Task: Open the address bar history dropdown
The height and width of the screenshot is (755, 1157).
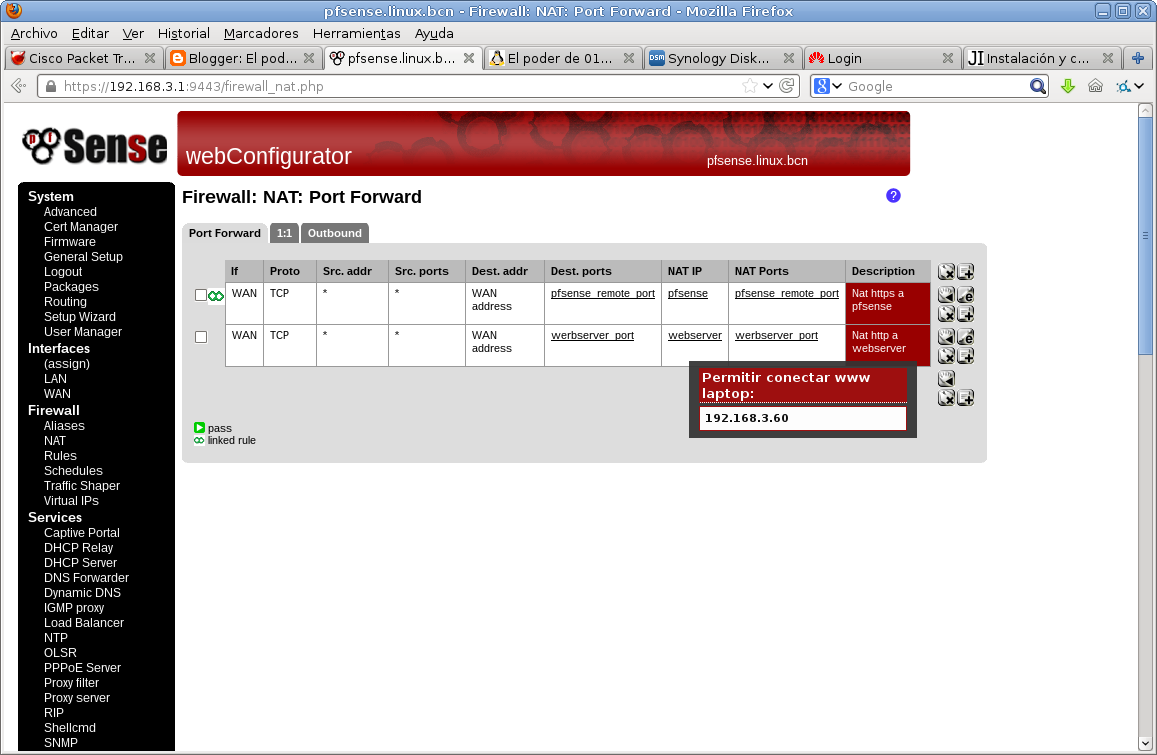Action: 768,86
